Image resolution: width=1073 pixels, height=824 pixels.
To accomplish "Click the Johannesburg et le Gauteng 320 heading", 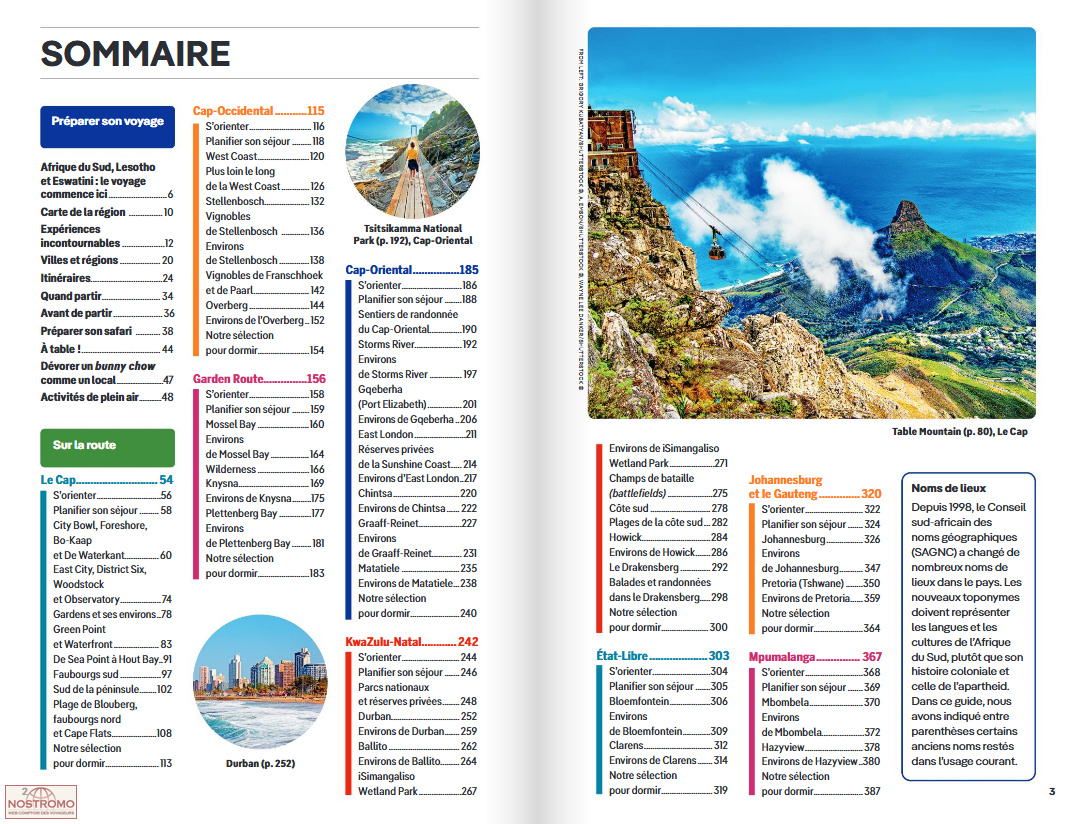I will pos(815,487).
